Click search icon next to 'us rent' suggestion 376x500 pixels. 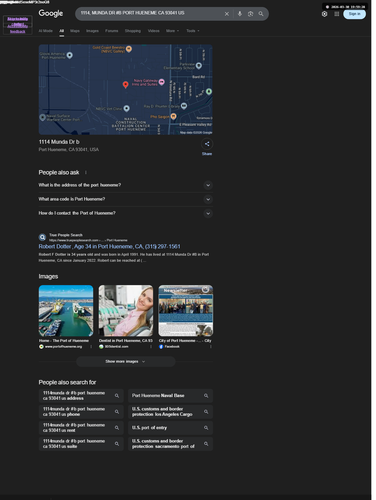pos(117,428)
